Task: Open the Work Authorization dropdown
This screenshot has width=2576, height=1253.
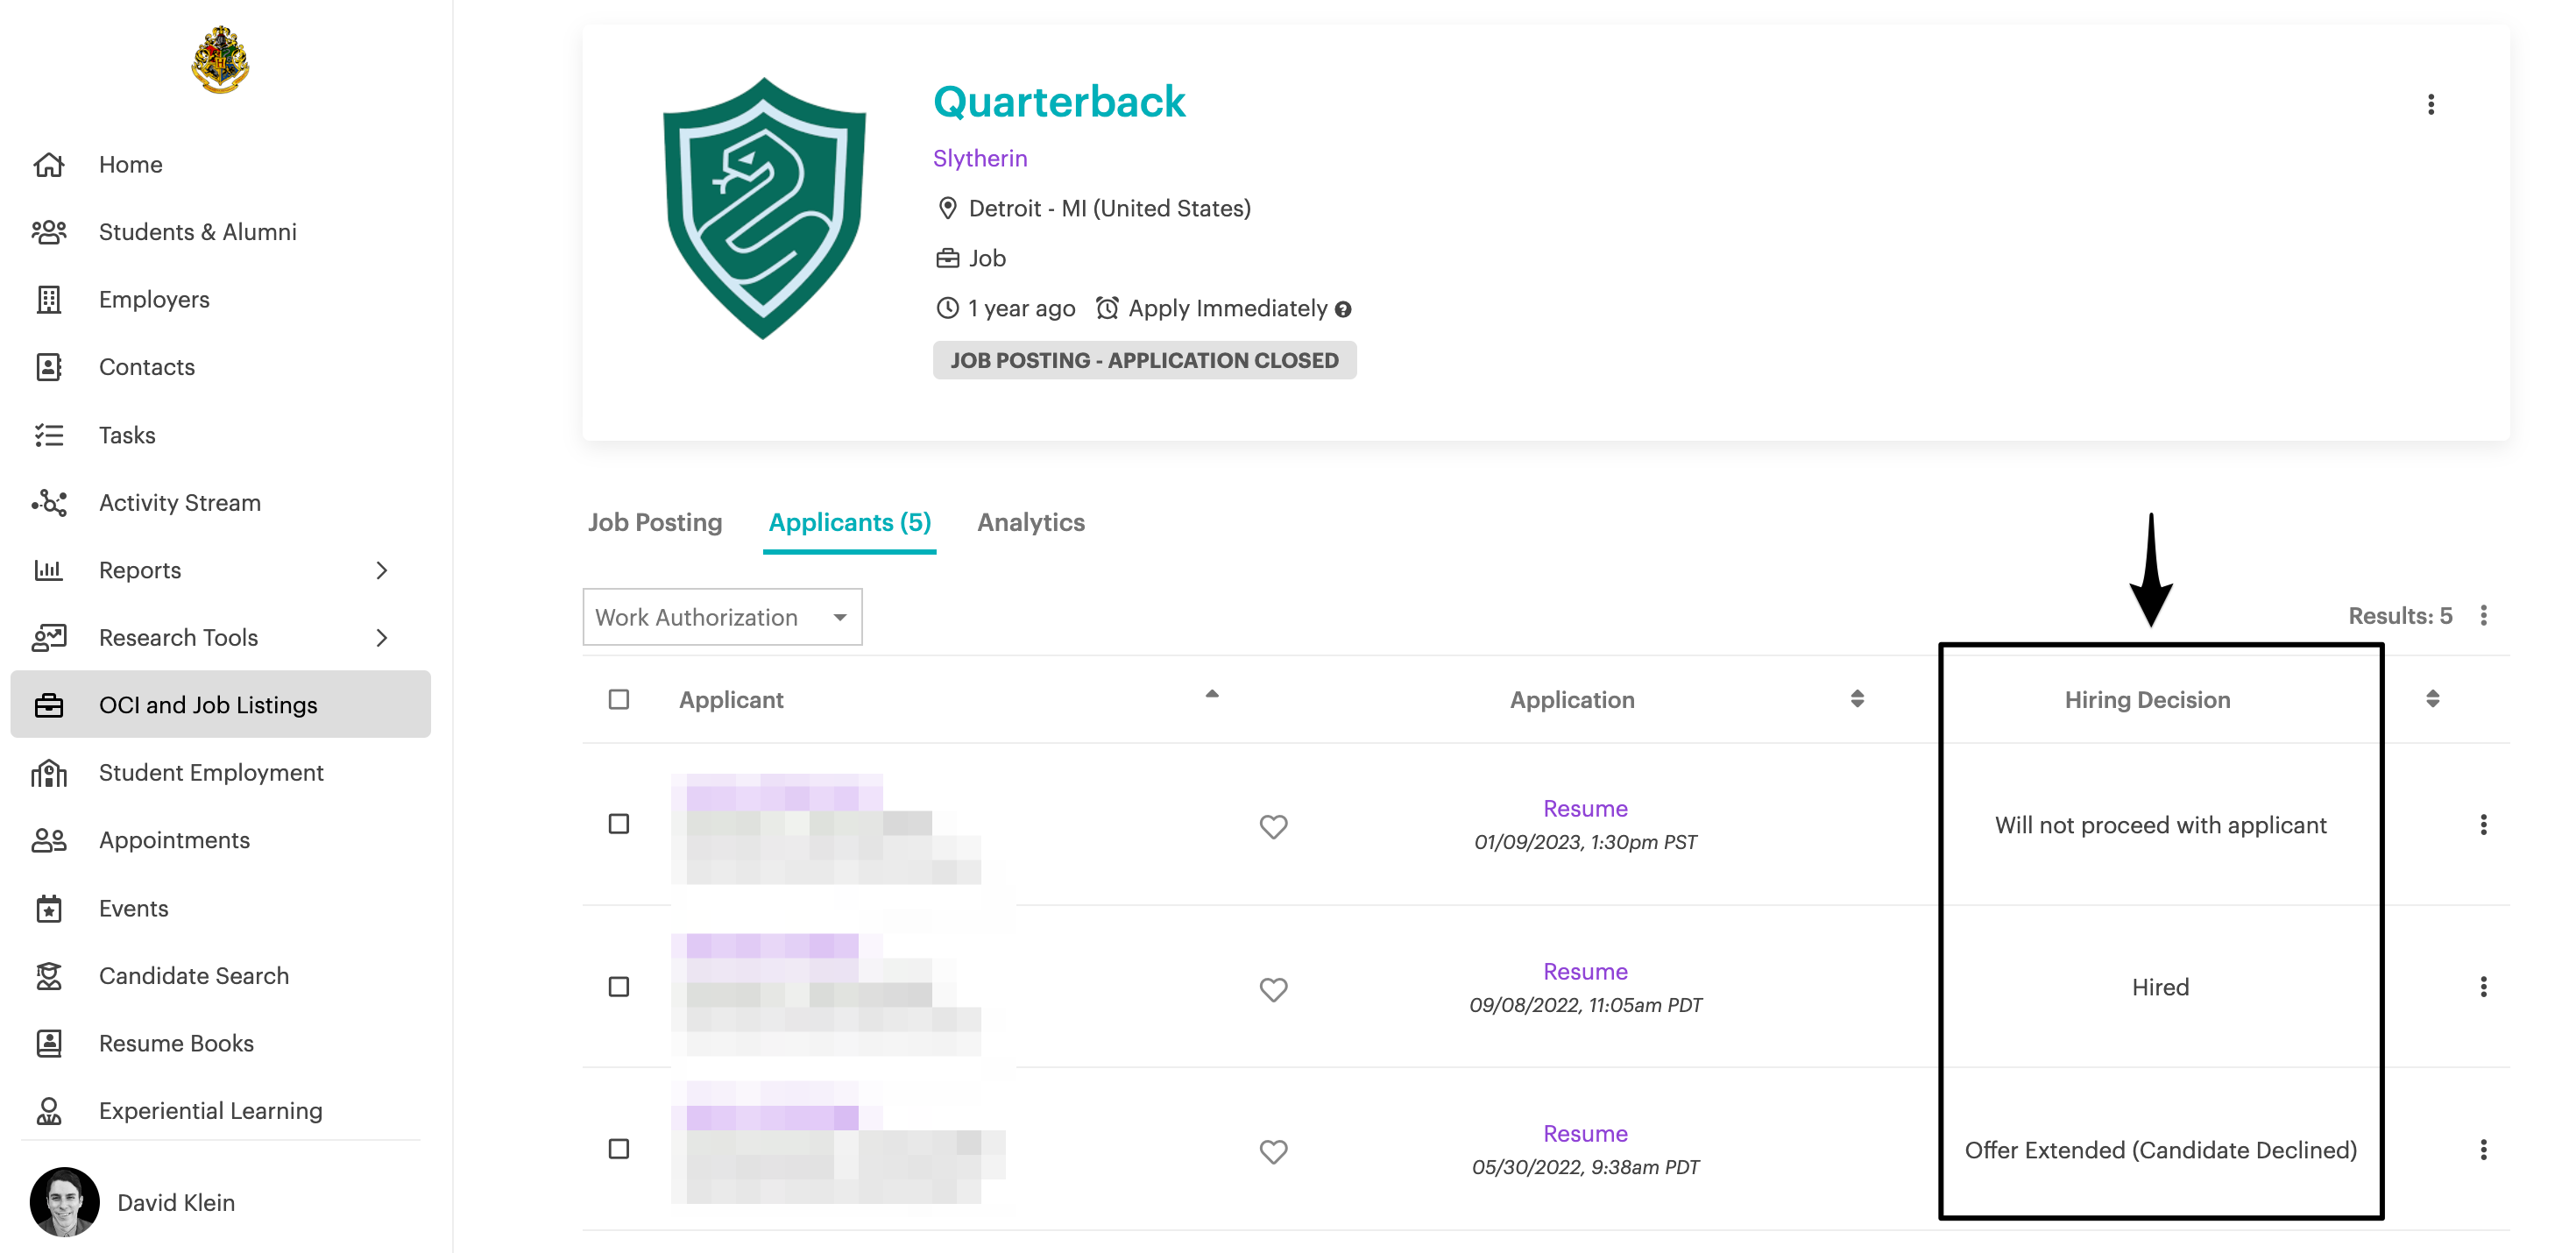Action: 722,617
